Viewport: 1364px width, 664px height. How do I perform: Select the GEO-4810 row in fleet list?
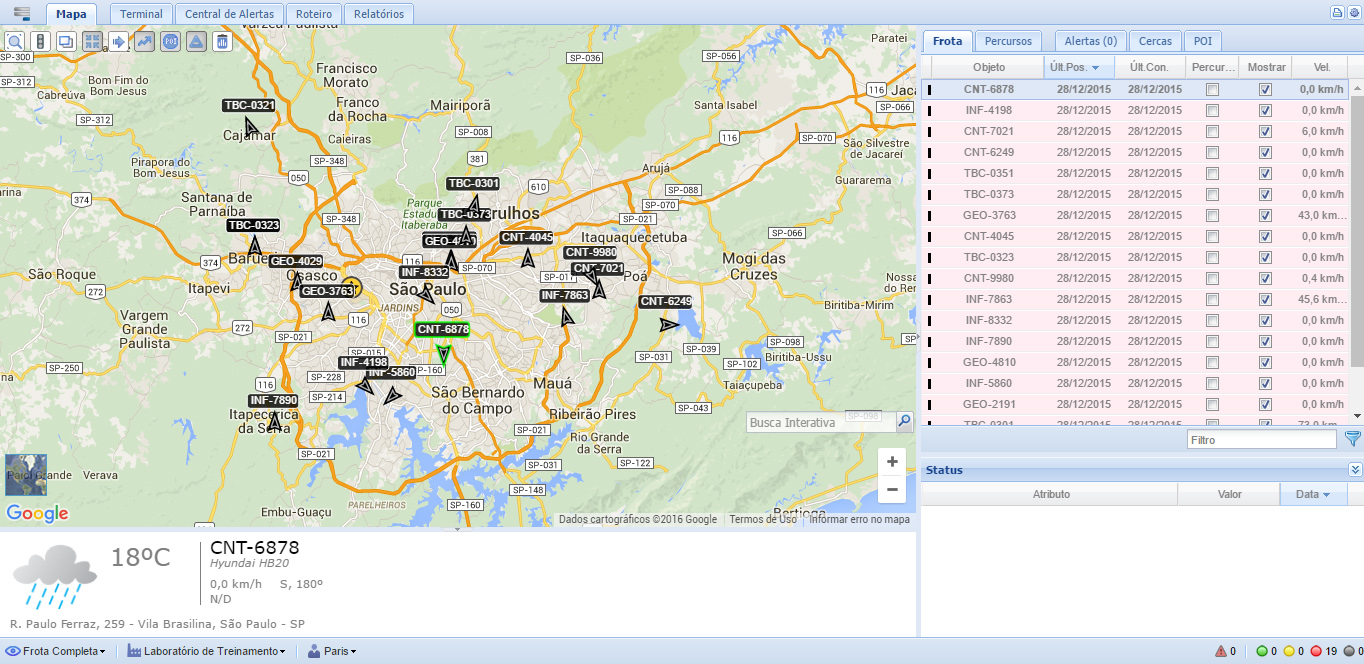tap(1136, 362)
